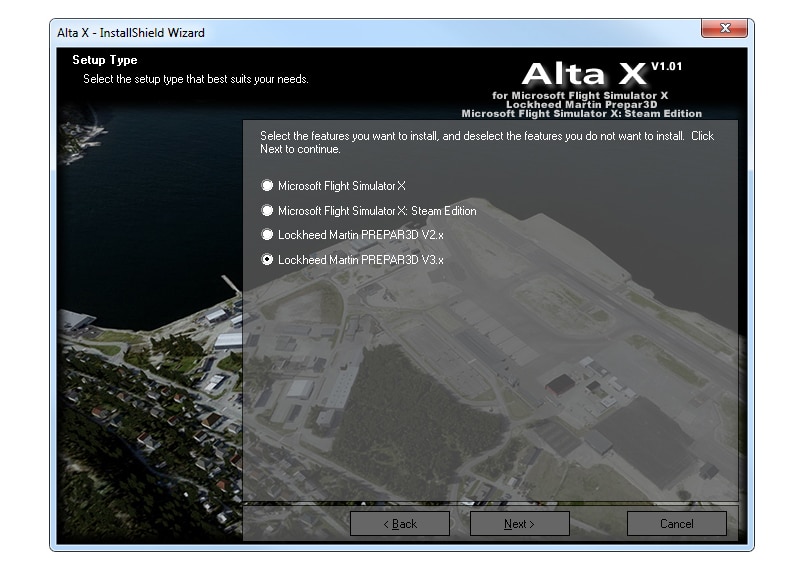Pick Lockheed Martin PREPAR3D V2.x option
The width and height of the screenshot is (802, 572).
(x=267, y=235)
